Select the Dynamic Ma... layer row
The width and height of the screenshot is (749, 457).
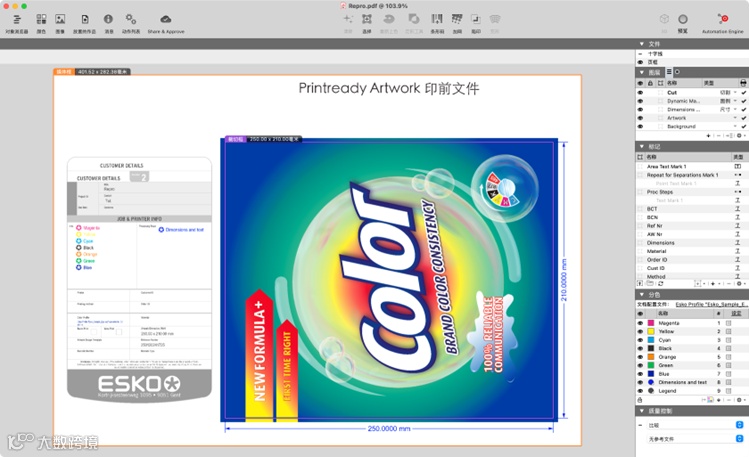coord(691,101)
